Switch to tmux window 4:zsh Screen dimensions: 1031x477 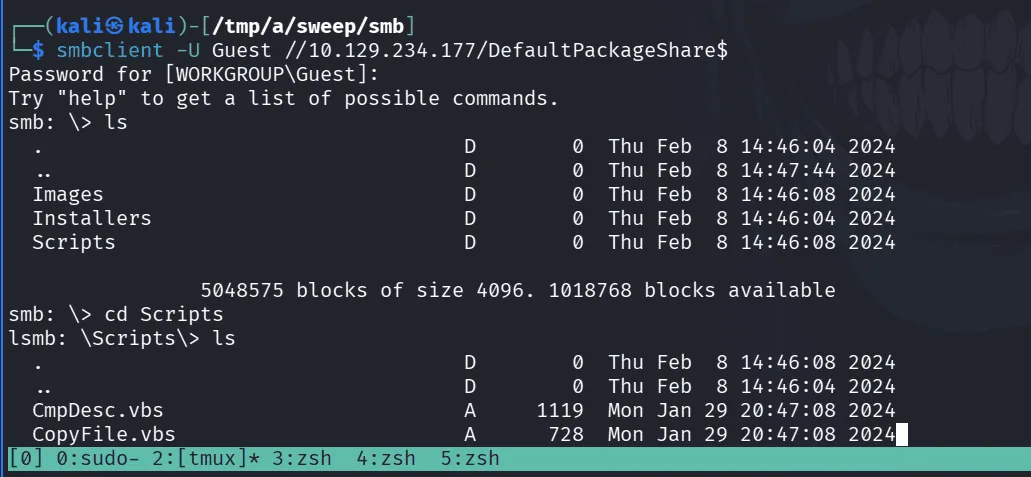click(385, 459)
